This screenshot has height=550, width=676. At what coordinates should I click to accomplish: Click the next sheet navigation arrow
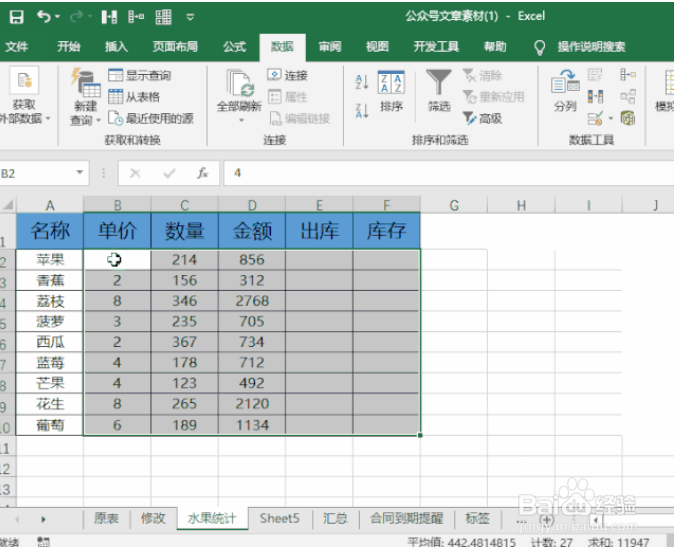click(x=43, y=519)
